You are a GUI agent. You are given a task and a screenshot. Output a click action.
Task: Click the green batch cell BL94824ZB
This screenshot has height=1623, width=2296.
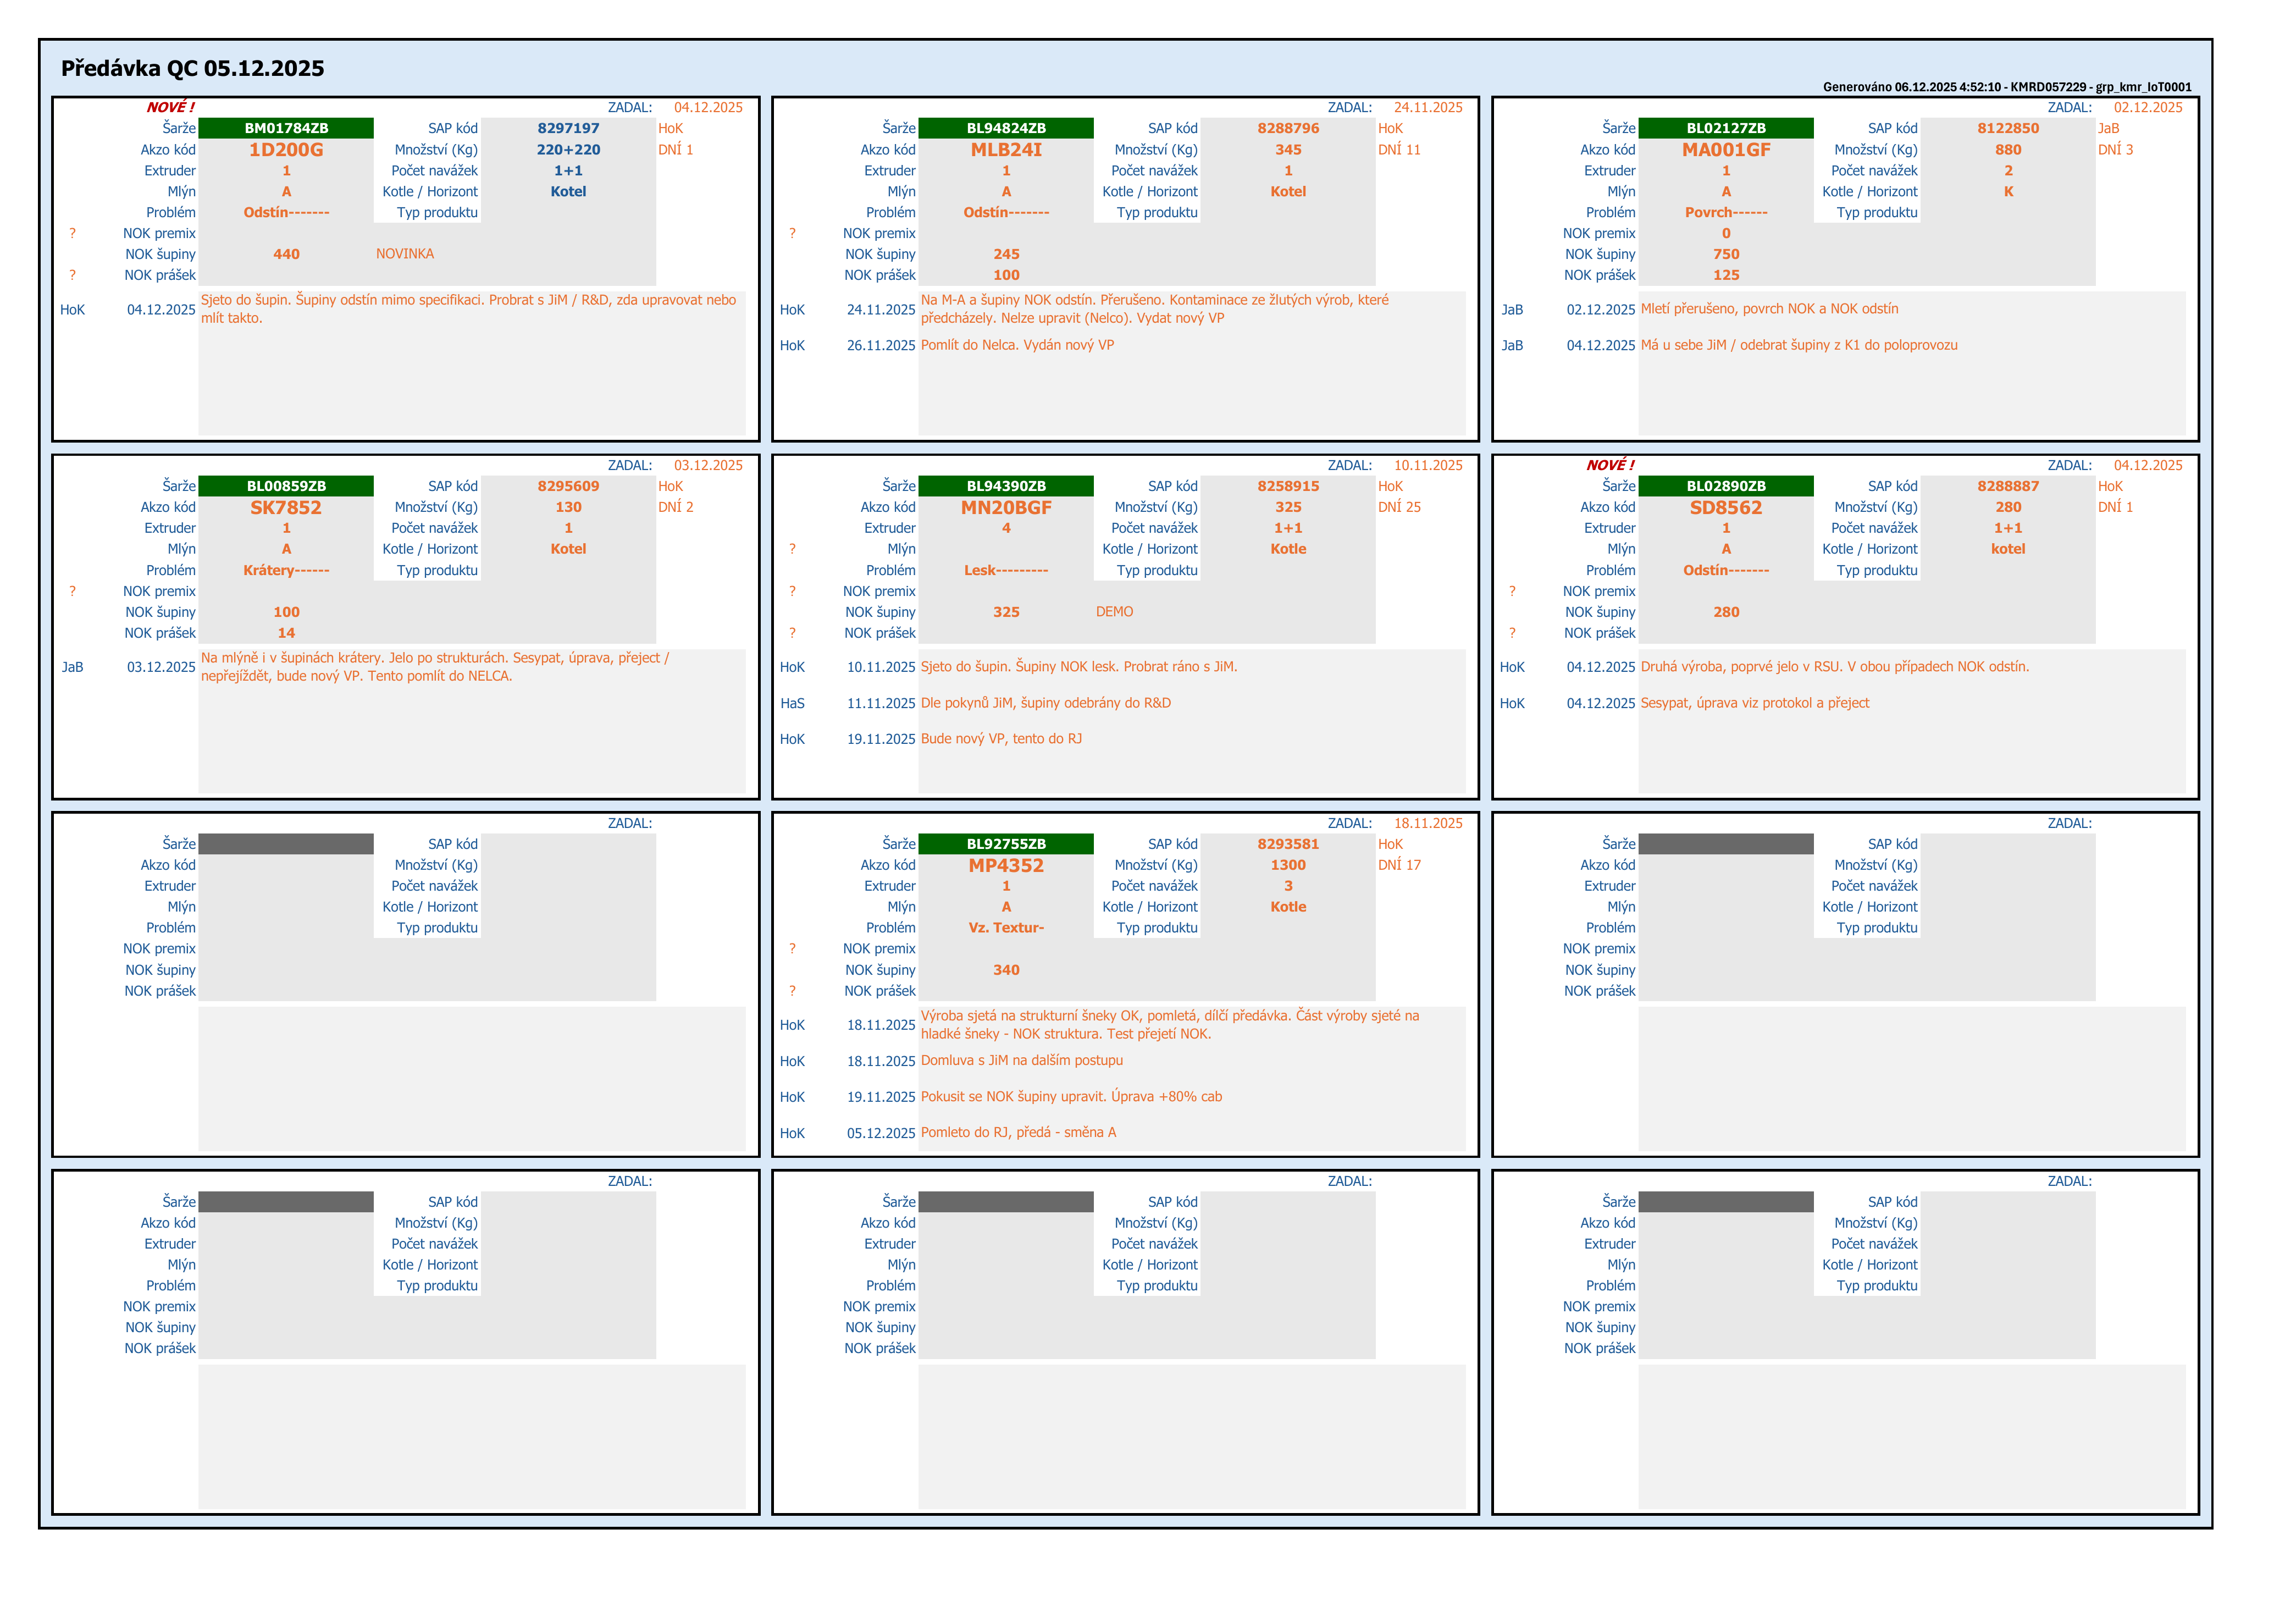[1005, 128]
